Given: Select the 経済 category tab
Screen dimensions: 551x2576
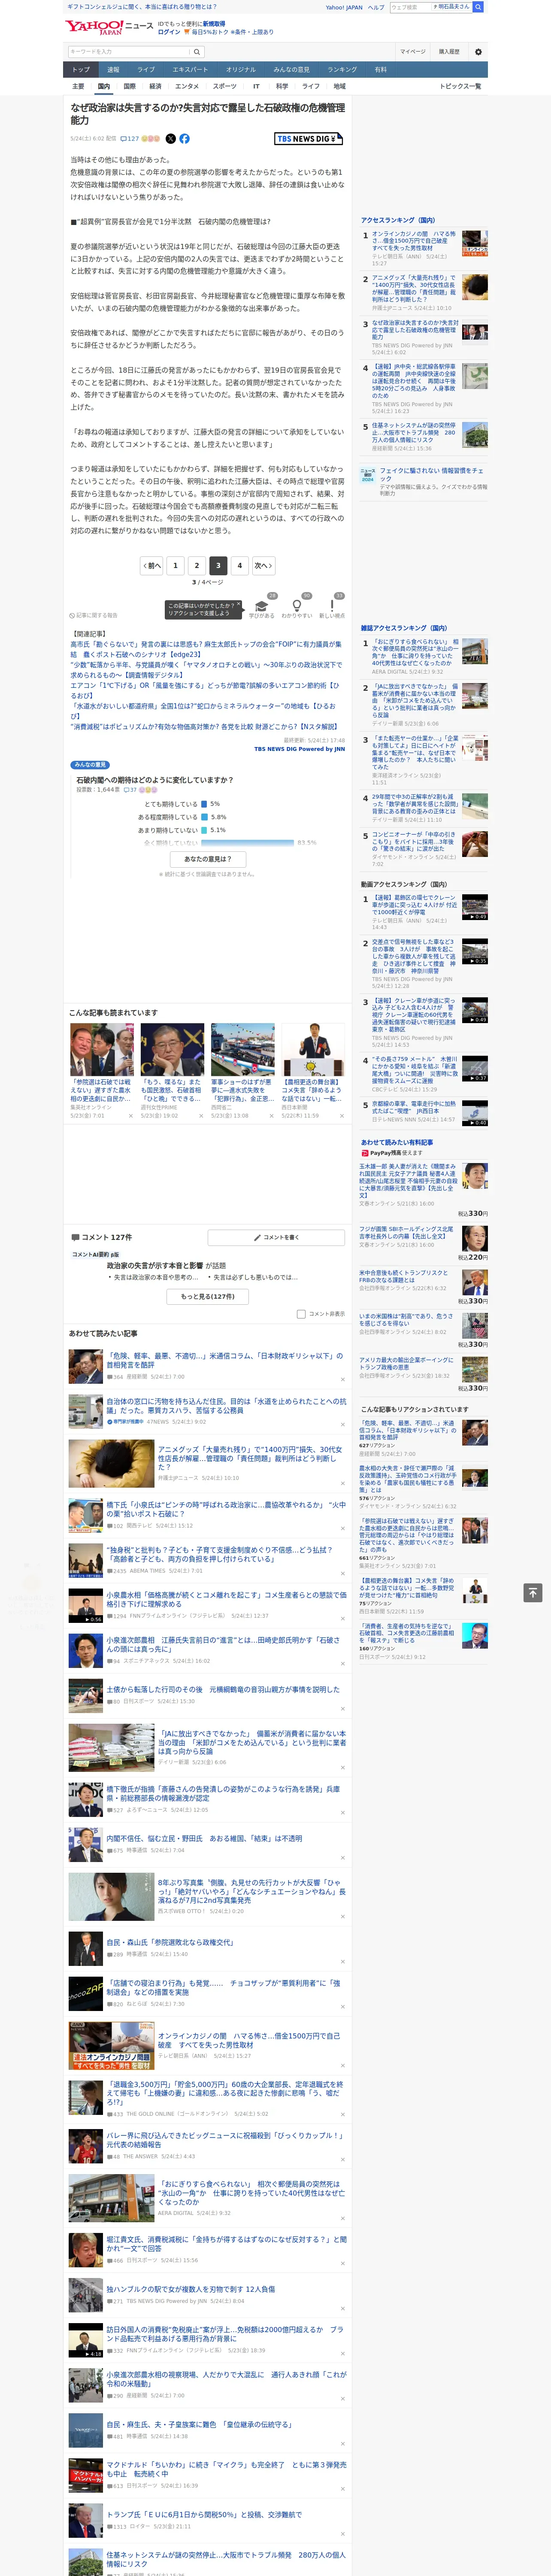Looking at the screenshot, I should (155, 86).
